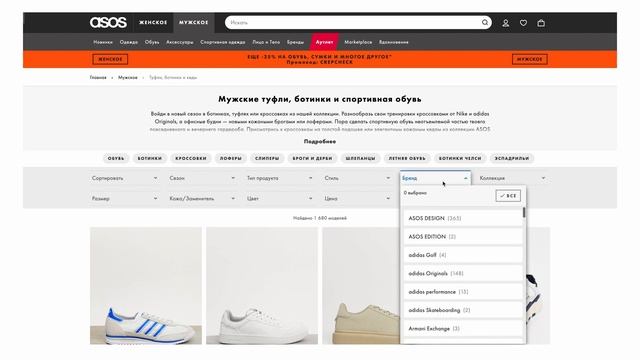This screenshot has width=640, height=360.
Task: Click the ВСЕ select-all button
Action: 508,196
